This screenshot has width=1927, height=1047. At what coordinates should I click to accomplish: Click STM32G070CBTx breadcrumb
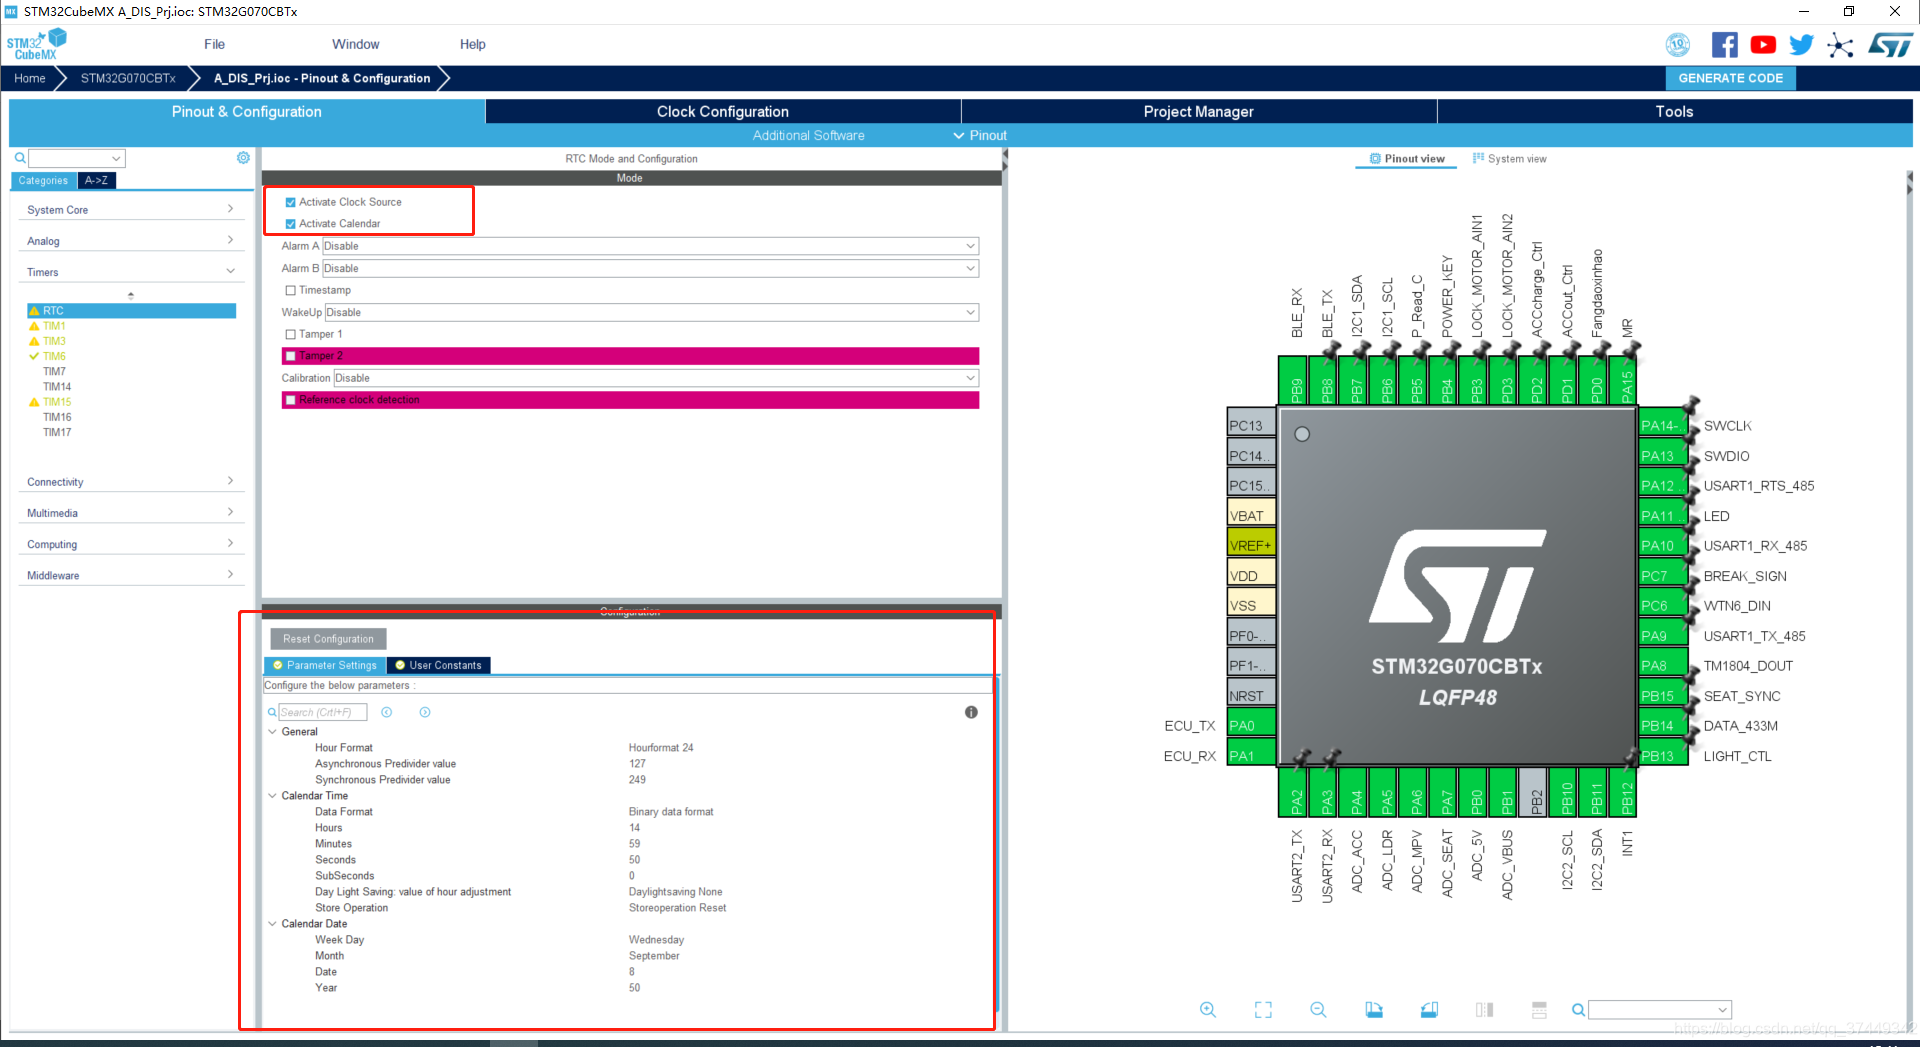[x=128, y=78]
